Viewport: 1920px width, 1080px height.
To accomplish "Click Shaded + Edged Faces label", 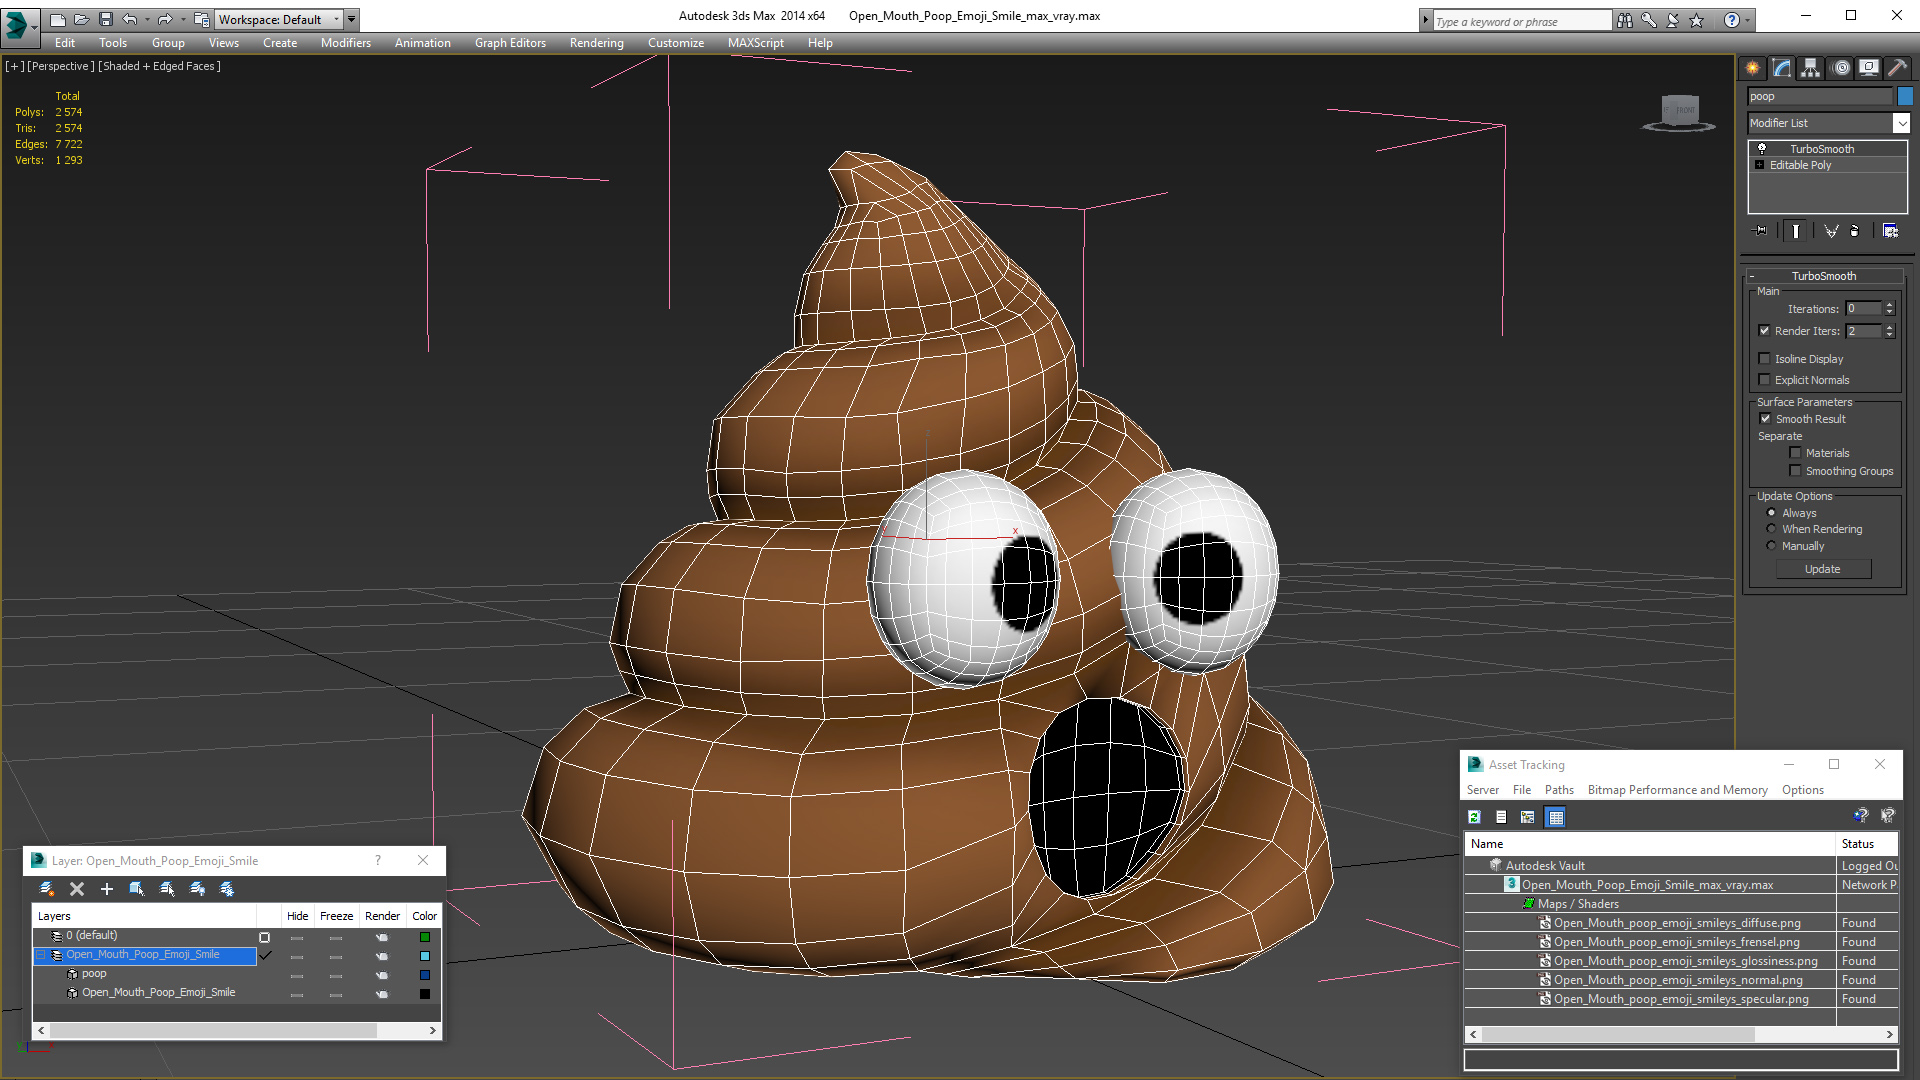I will pyautogui.click(x=159, y=66).
